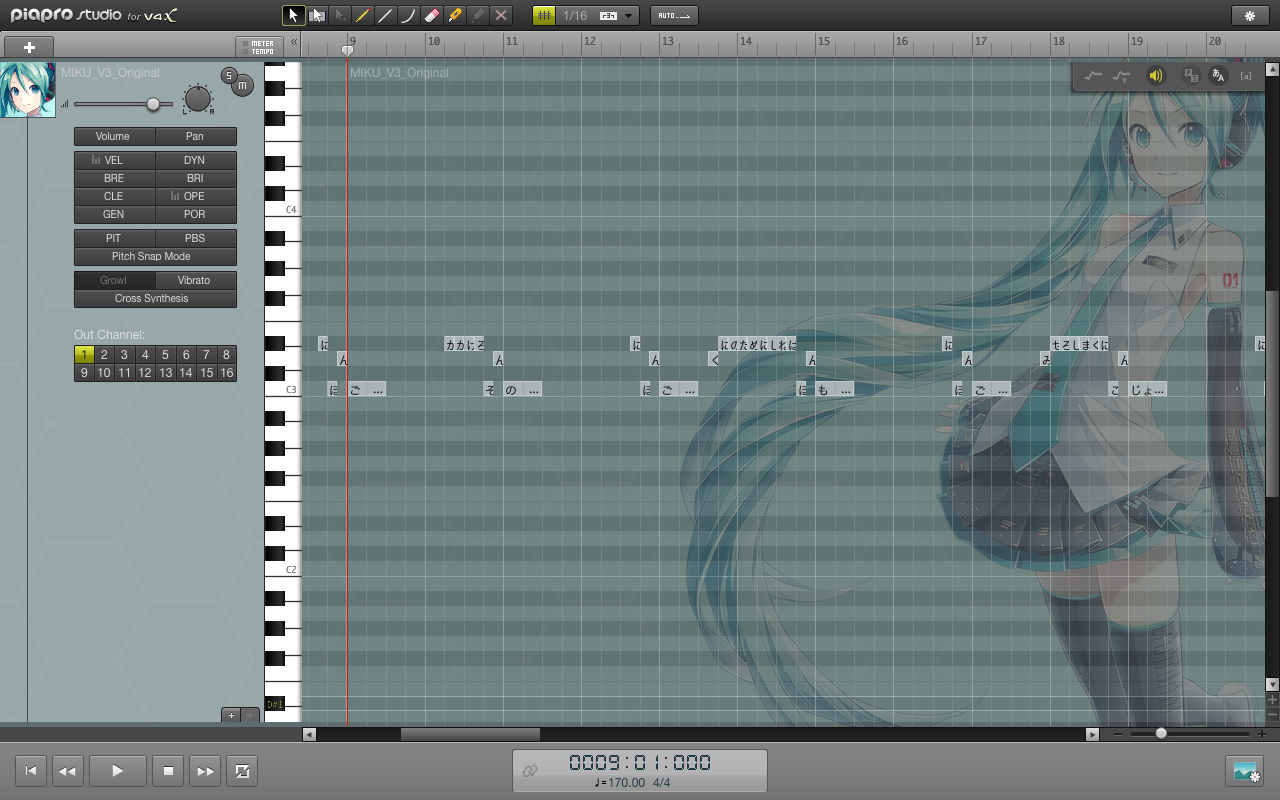
Task: Click the horizontal zoom slider handle
Action: coord(1161,734)
